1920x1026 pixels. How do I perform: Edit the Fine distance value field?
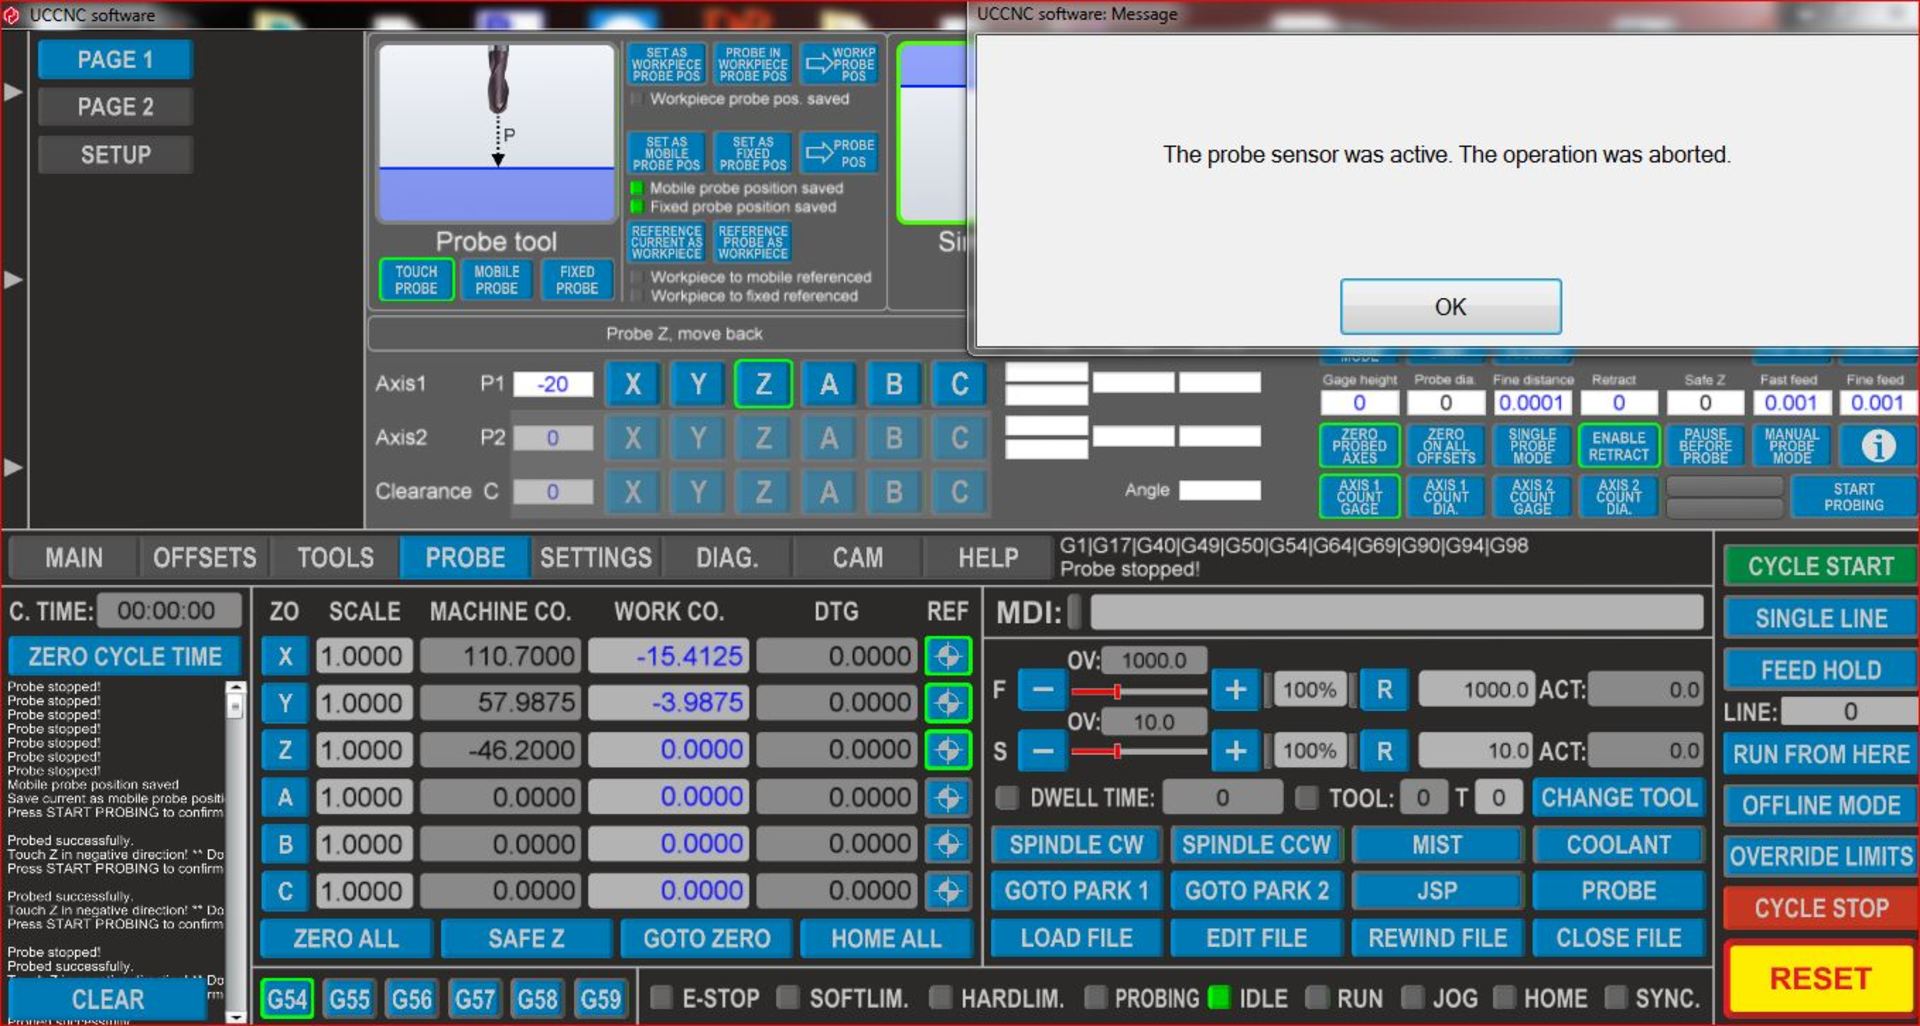[1531, 402]
